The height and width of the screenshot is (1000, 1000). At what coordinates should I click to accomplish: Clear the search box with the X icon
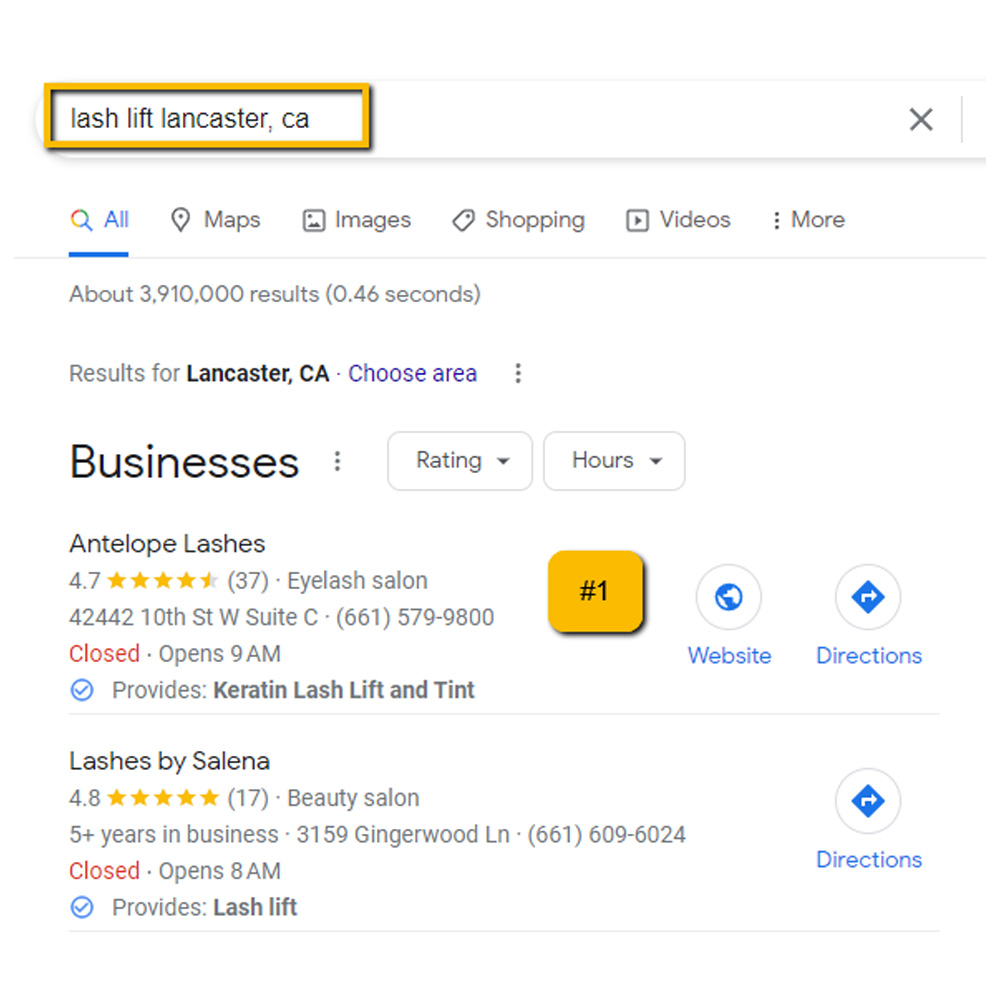(x=920, y=120)
